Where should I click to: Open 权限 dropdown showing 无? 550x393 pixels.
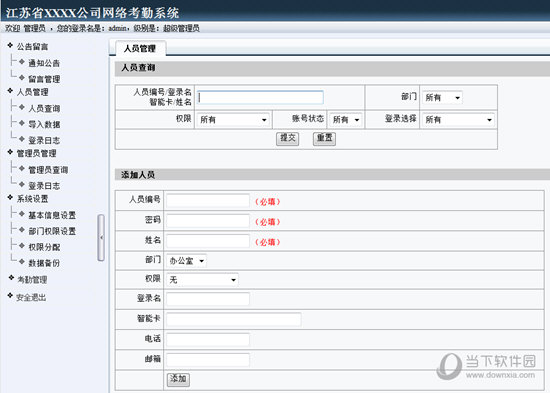pos(202,280)
